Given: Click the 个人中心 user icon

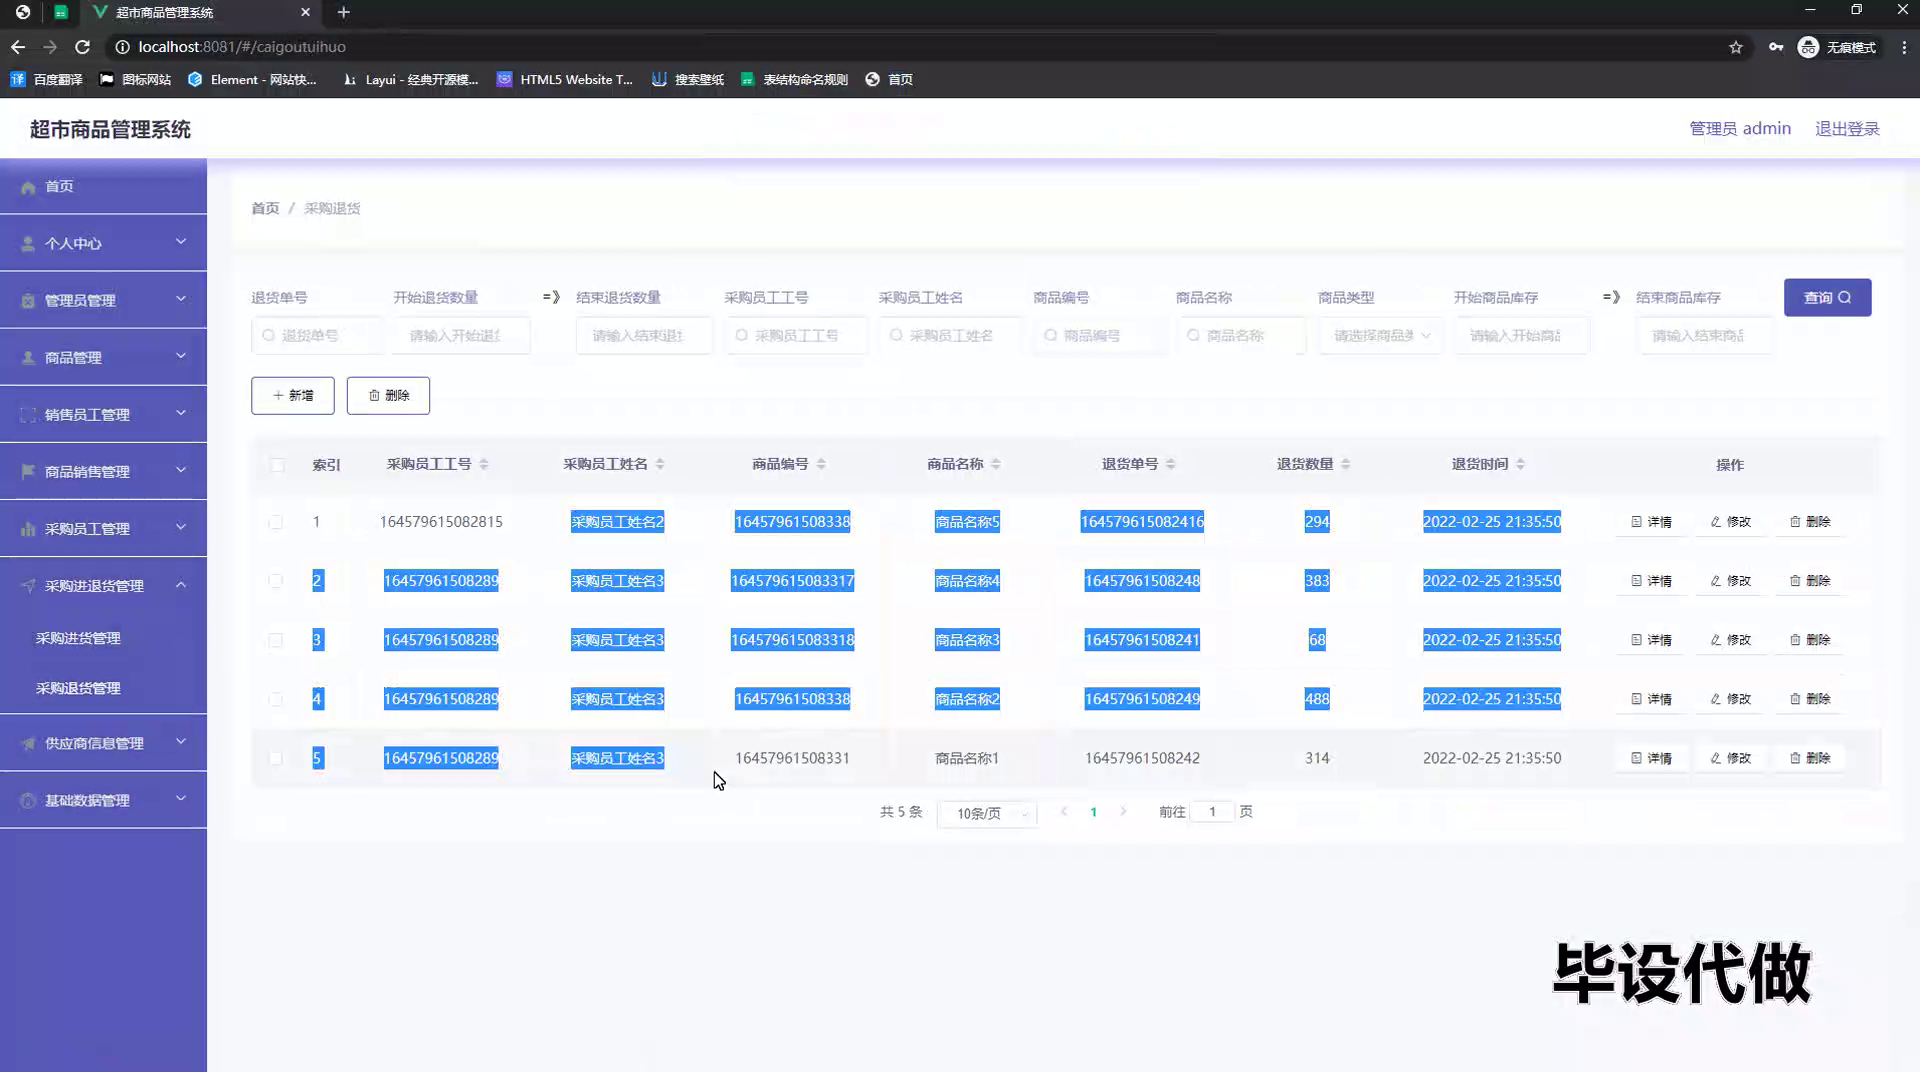Looking at the screenshot, I should [28, 243].
